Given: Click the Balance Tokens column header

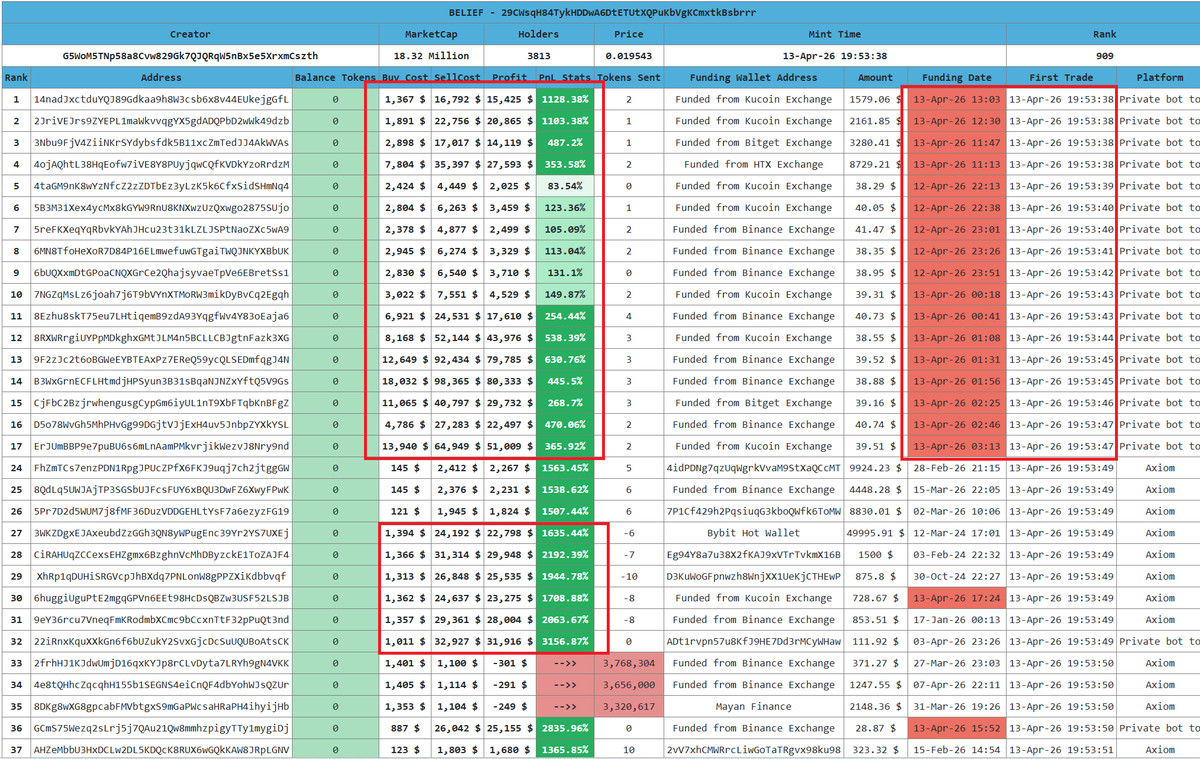Looking at the screenshot, I should coord(335,77).
